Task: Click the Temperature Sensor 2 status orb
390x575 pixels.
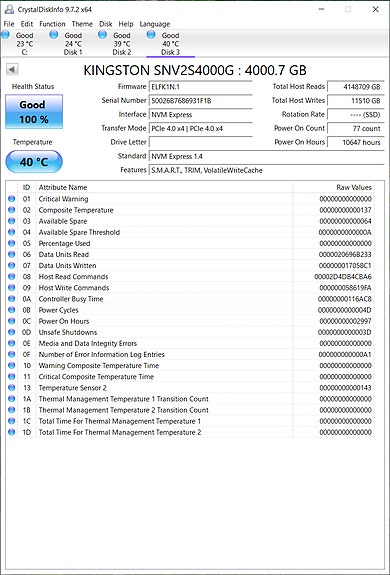Action: click(12, 388)
